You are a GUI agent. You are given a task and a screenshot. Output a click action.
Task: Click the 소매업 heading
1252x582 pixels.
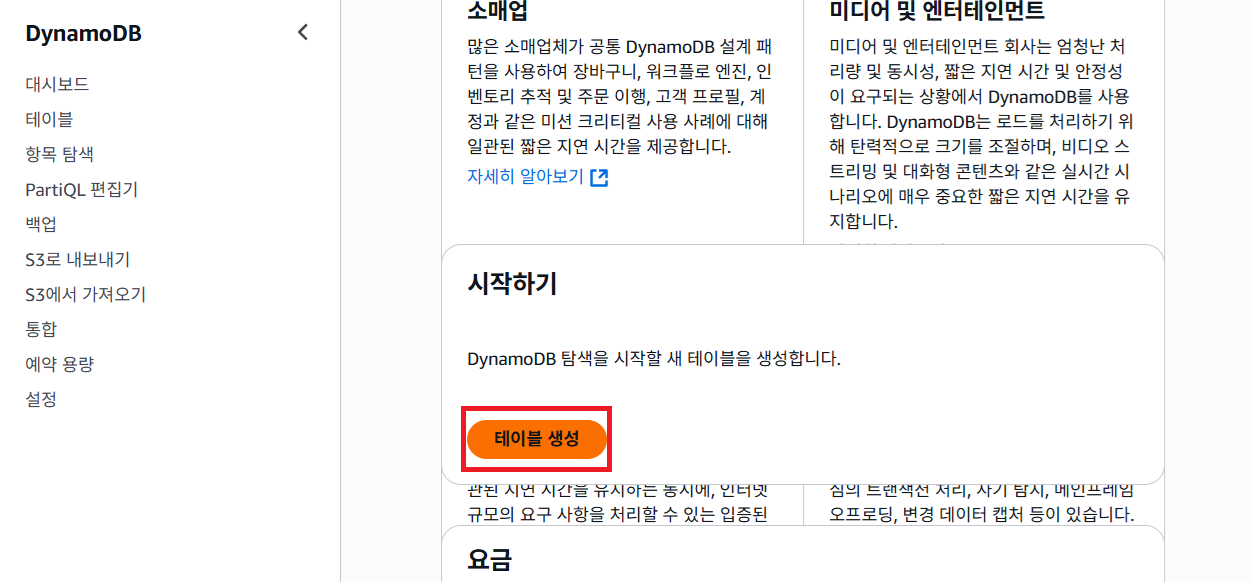(498, 11)
